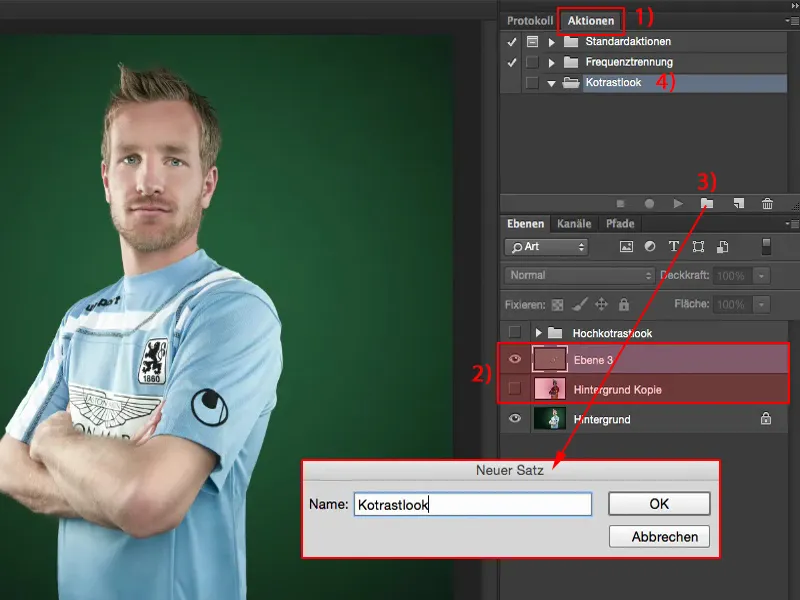Toggle dialog box for Standardaktionen
This screenshot has height=600, width=800.
click(x=532, y=41)
